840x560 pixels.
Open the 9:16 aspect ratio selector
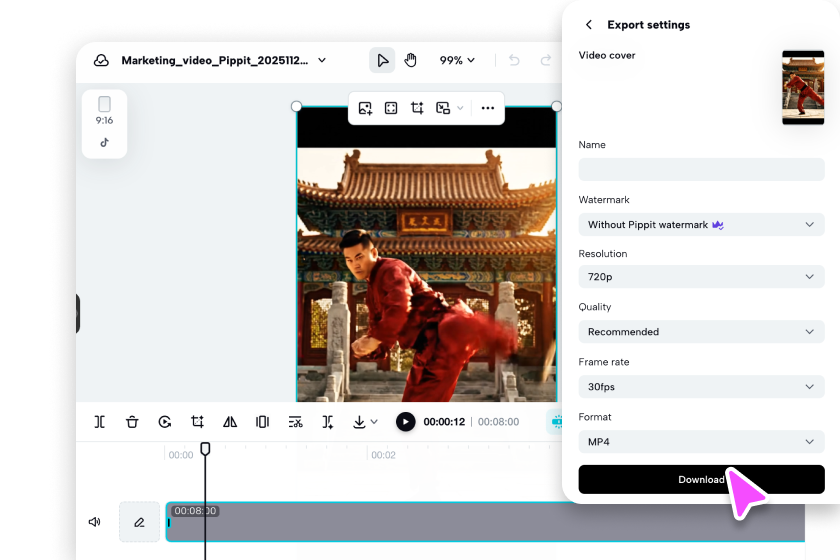pos(104,111)
